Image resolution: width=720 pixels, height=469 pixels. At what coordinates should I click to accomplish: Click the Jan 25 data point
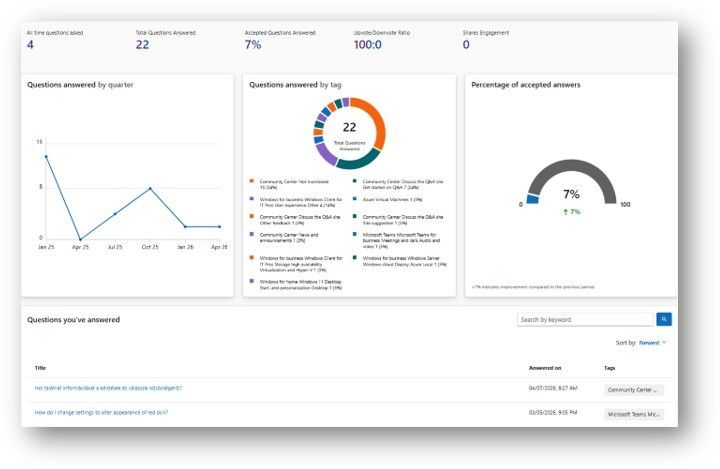[46, 157]
